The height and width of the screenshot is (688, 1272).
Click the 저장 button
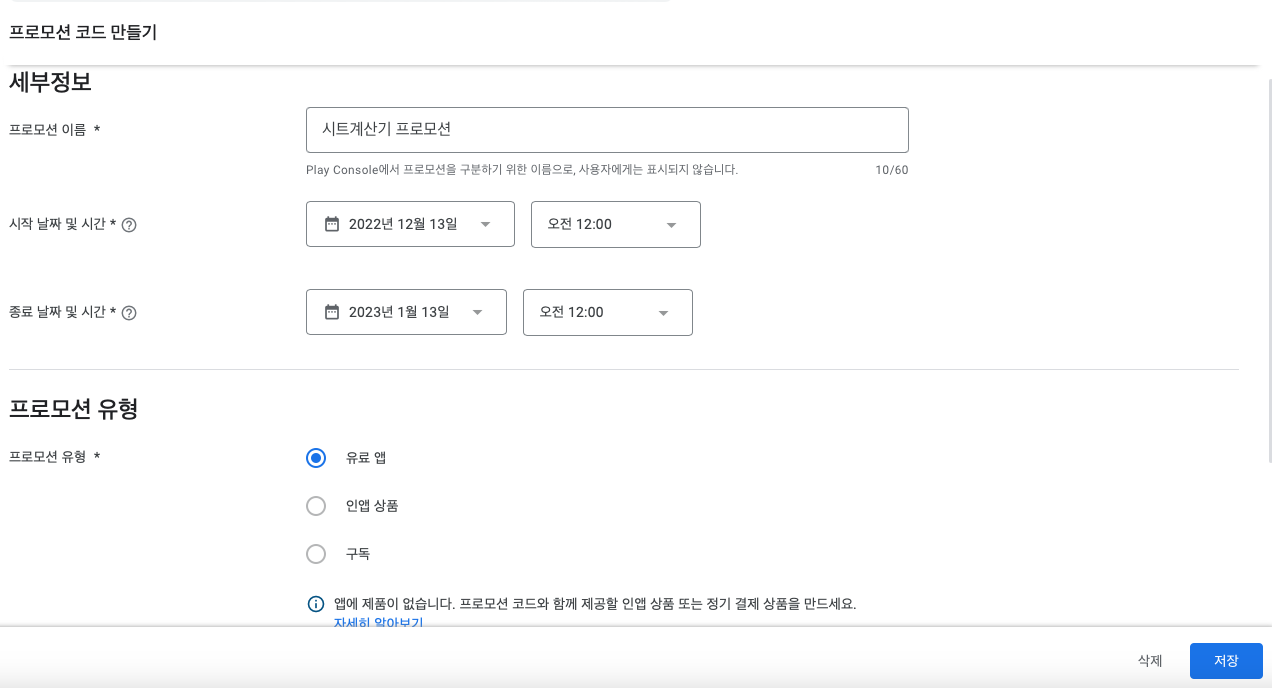(1226, 661)
